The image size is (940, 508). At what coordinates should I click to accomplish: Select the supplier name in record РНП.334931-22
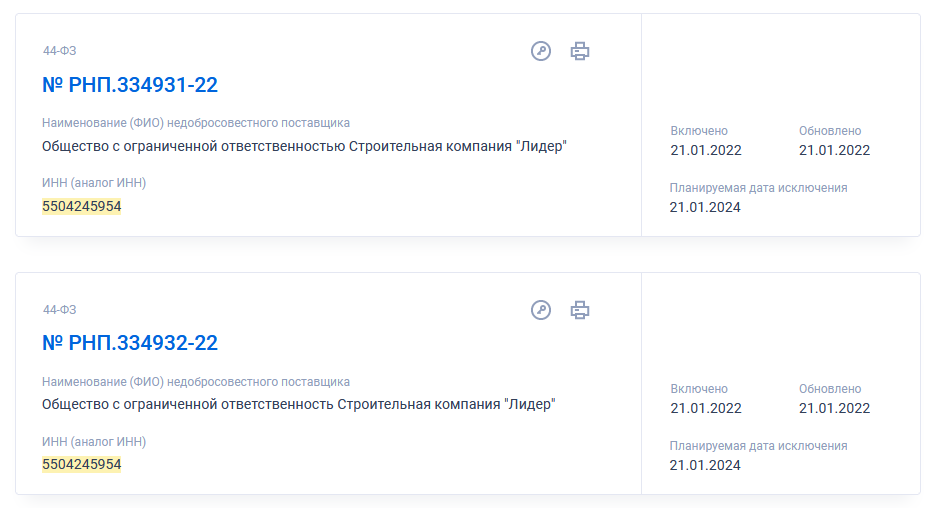pyautogui.click(x=304, y=147)
